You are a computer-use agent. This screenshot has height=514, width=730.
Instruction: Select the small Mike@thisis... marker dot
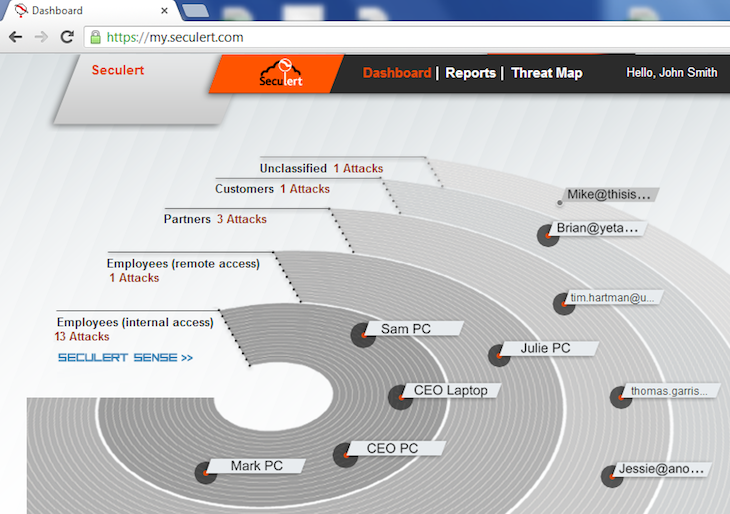coord(560,203)
